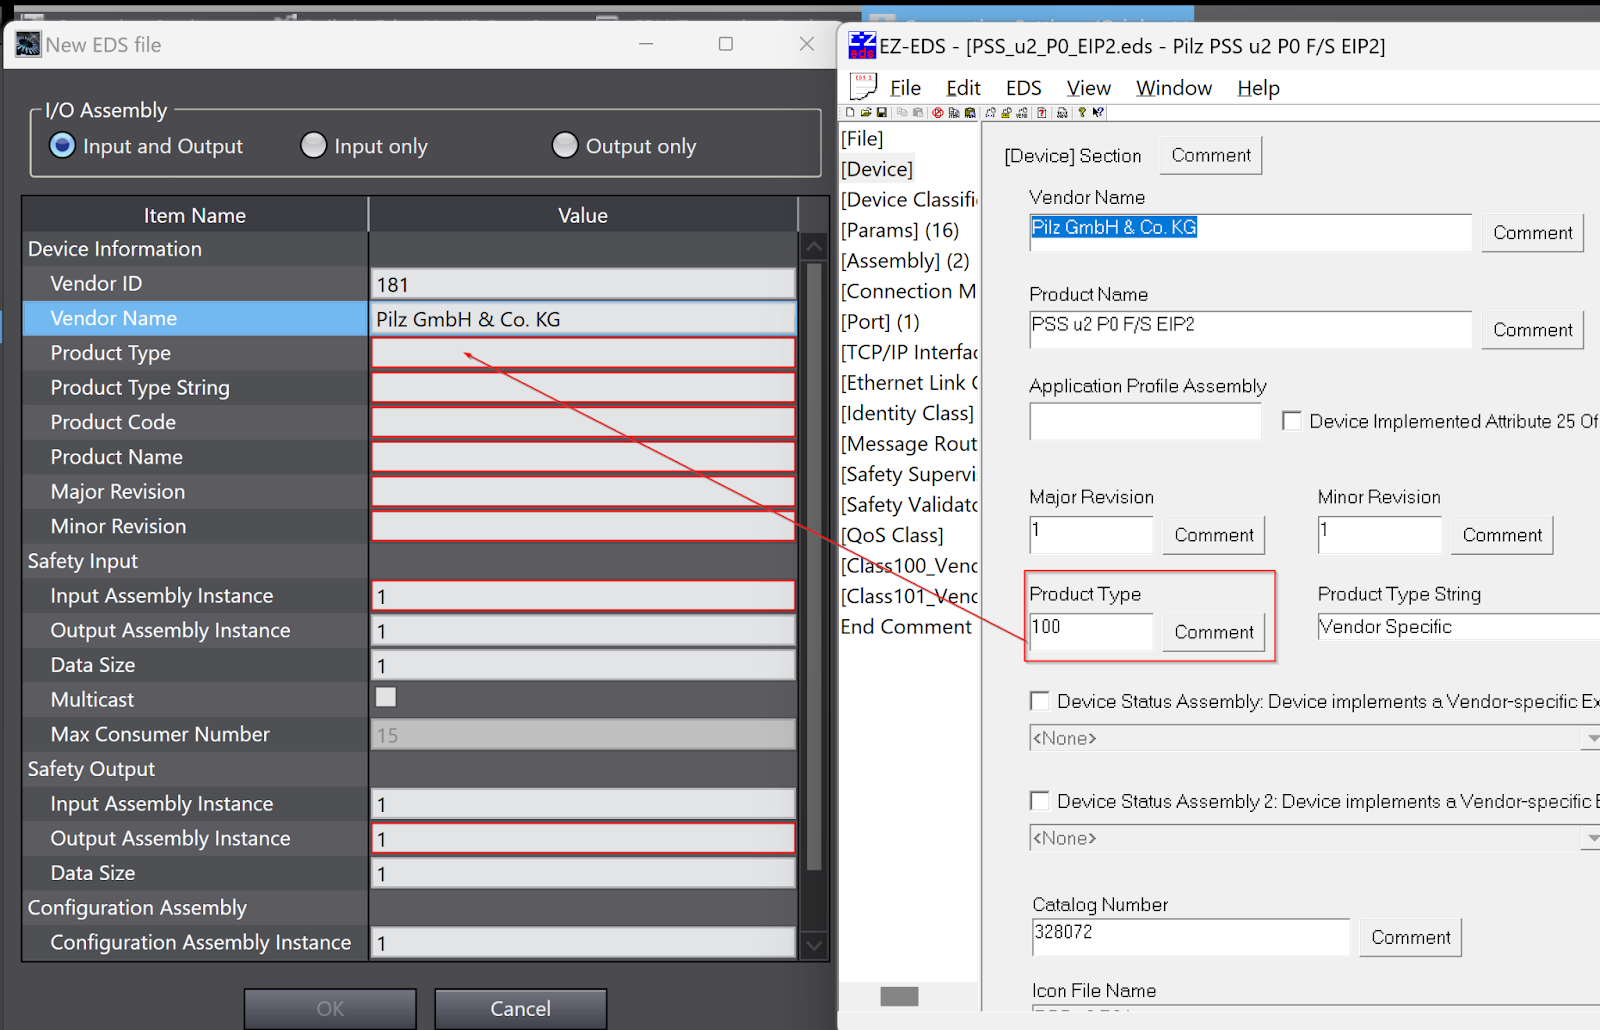Click the EZ-EDS Product Name field PSS u2 P0 F/S EIP2
Viewport: 1600px width, 1030px height.
(1250, 329)
